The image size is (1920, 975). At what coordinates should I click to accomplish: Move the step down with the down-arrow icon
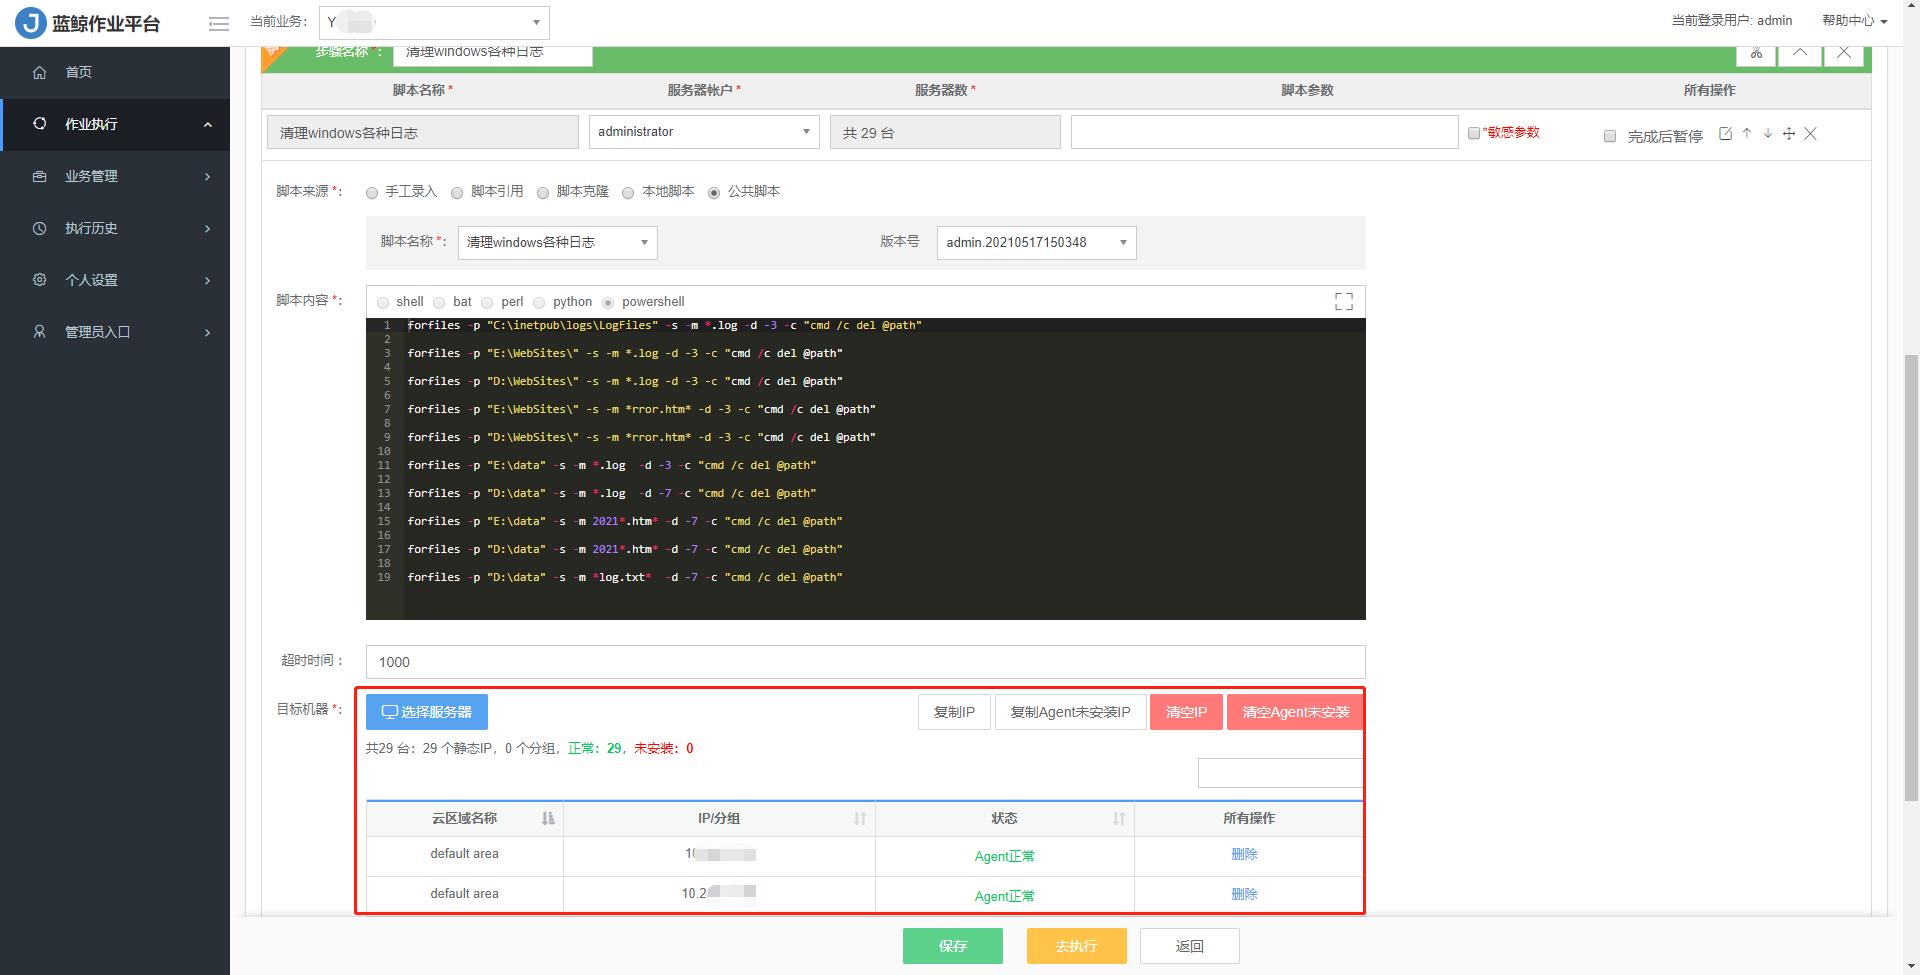point(1767,133)
